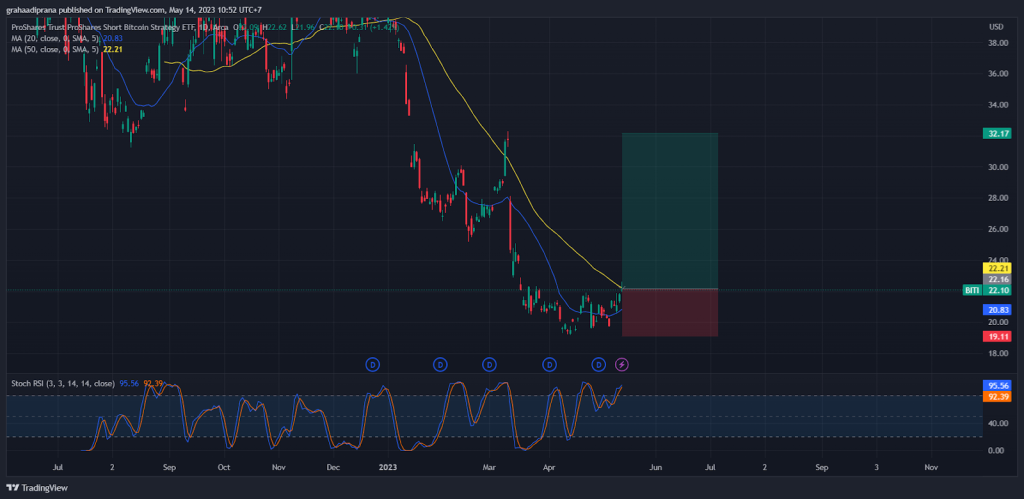This screenshot has width=1024, height=499.
Task: Click the yellow 22.21 price axis label
Action: (997, 268)
